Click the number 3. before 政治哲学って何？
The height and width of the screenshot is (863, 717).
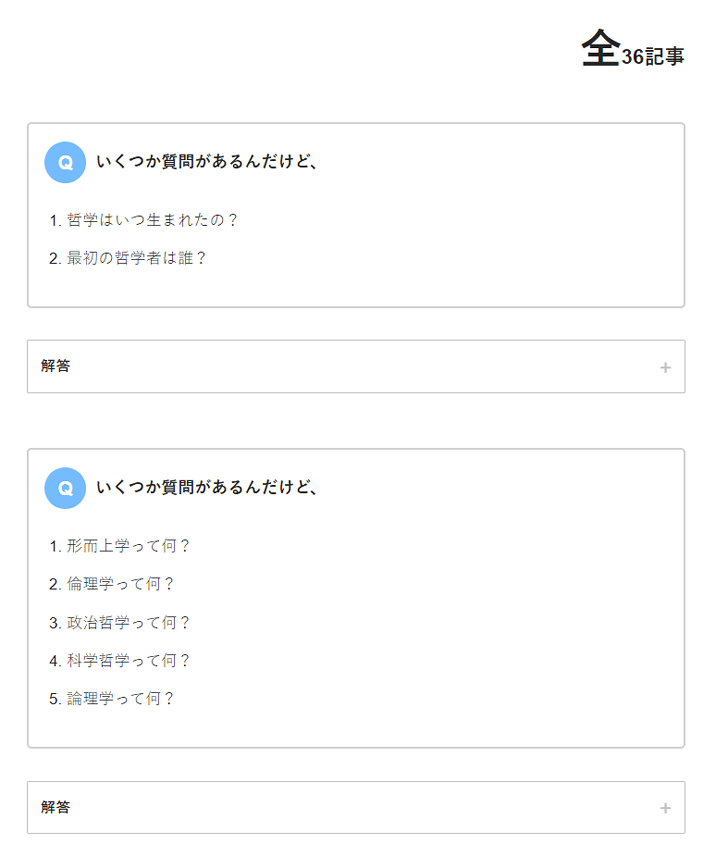[55, 622]
